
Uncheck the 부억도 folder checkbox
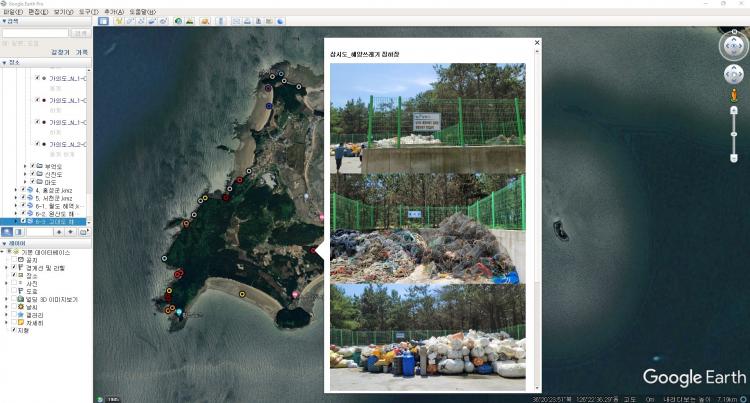[x=33, y=166]
